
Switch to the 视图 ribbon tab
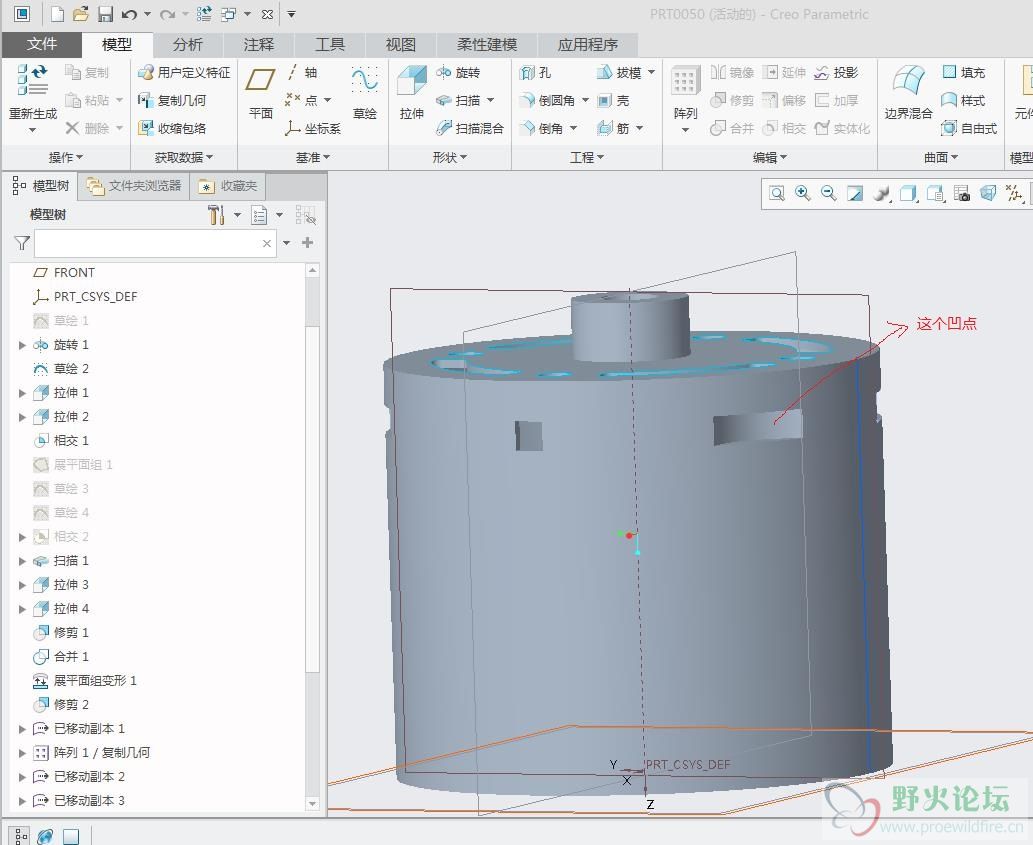[401, 44]
